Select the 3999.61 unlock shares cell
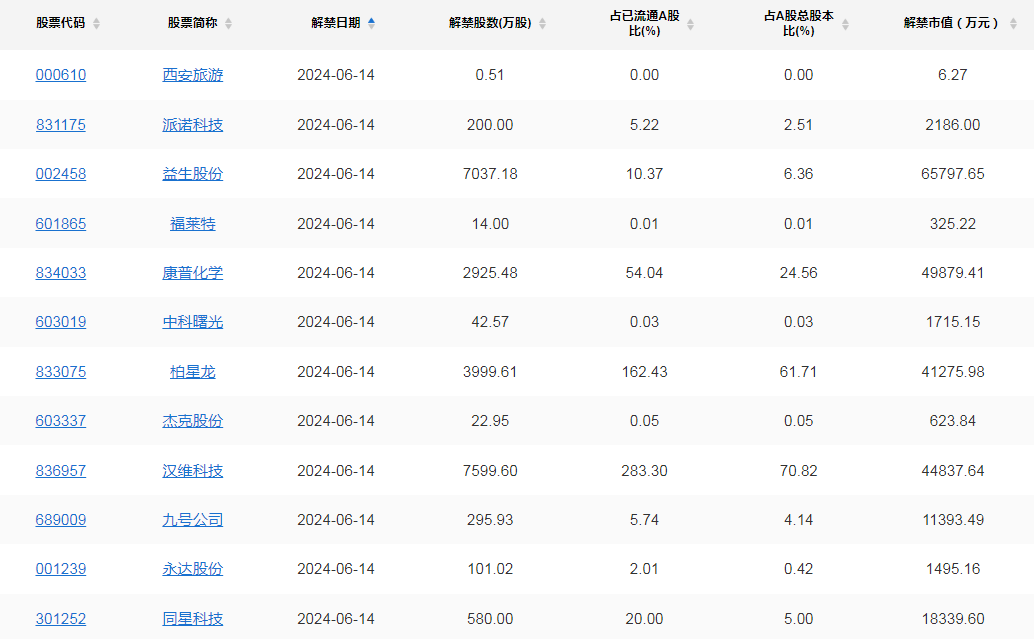This screenshot has width=1034, height=639. pos(490,372)
